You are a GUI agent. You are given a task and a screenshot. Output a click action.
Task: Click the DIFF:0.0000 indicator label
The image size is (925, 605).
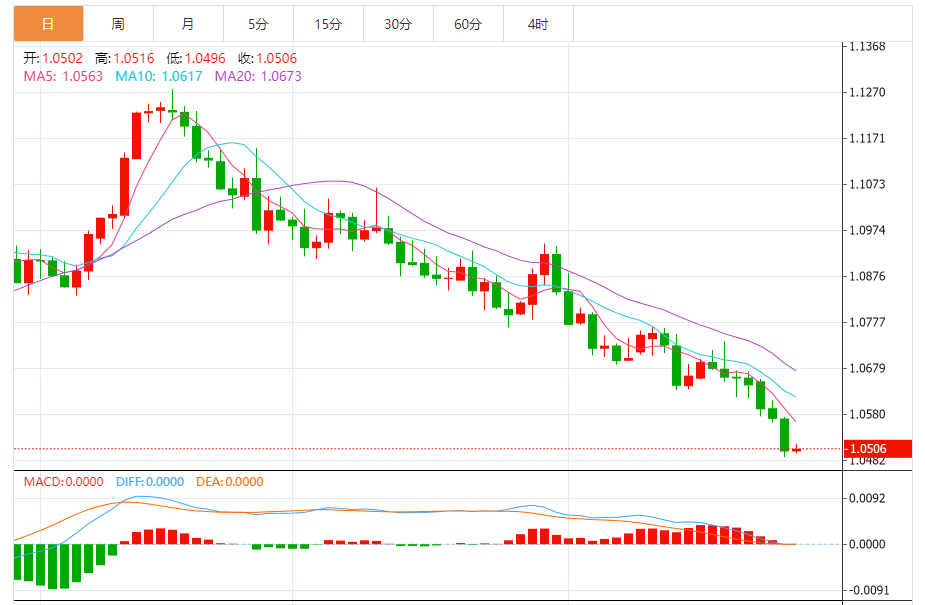click(x=150, y=482)
